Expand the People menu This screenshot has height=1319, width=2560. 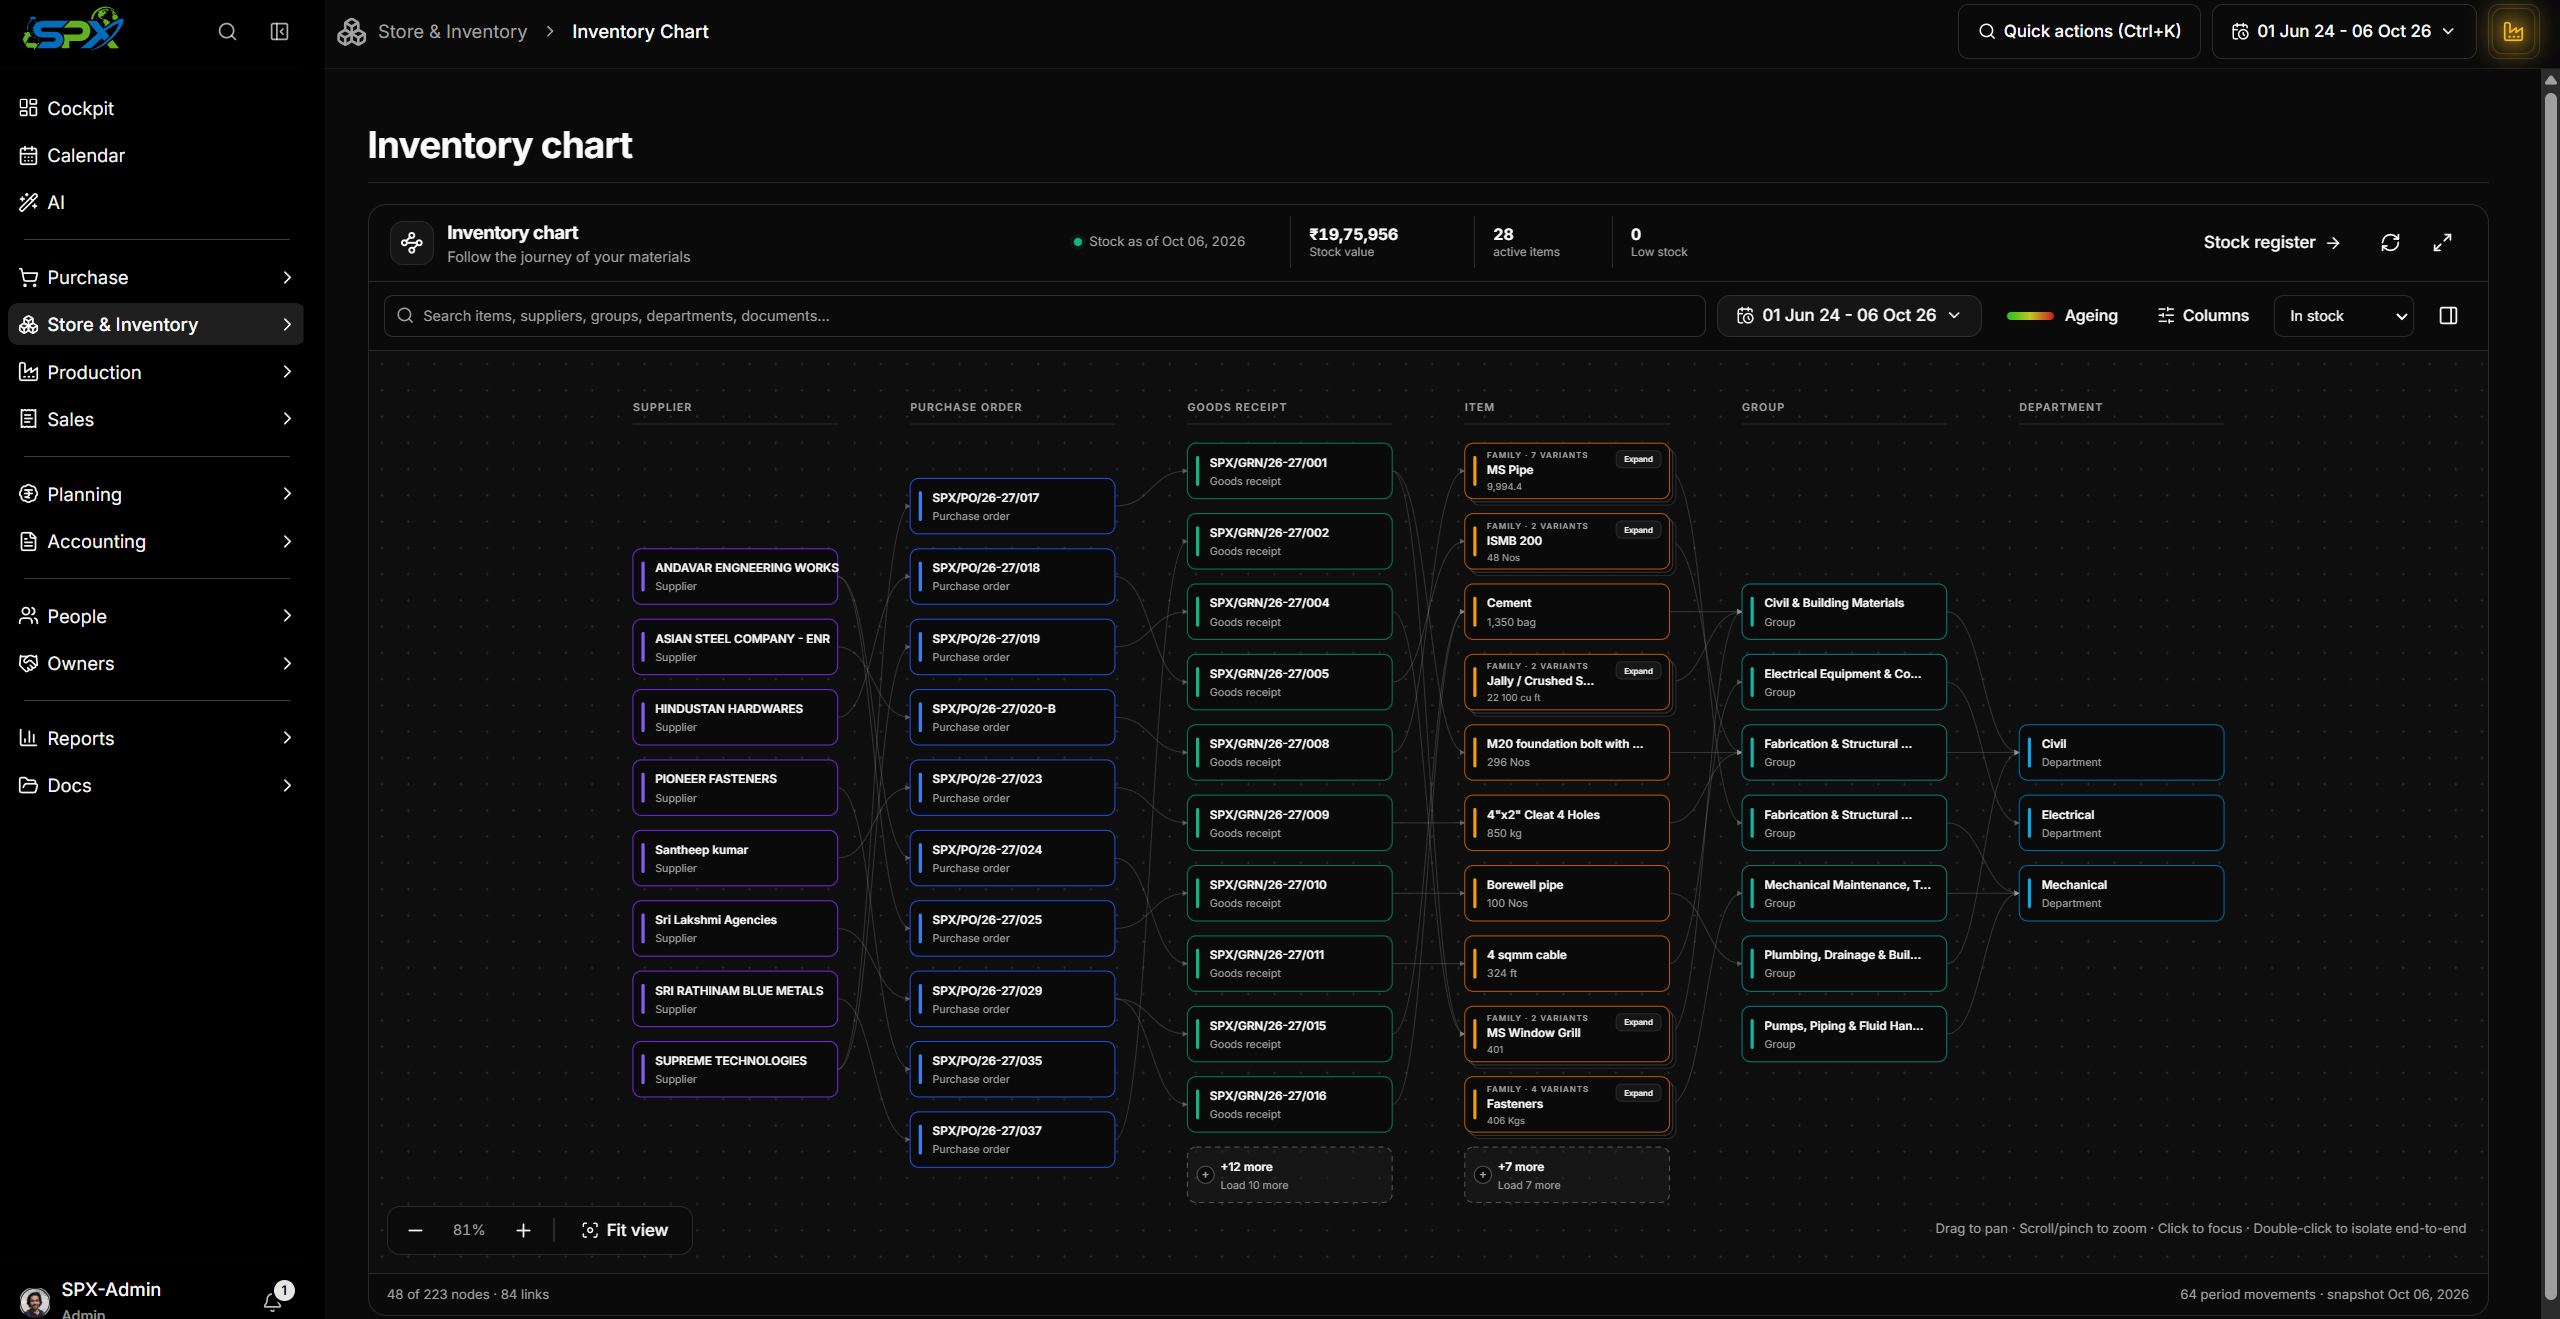pyautogui.click(x=156, y=616)
